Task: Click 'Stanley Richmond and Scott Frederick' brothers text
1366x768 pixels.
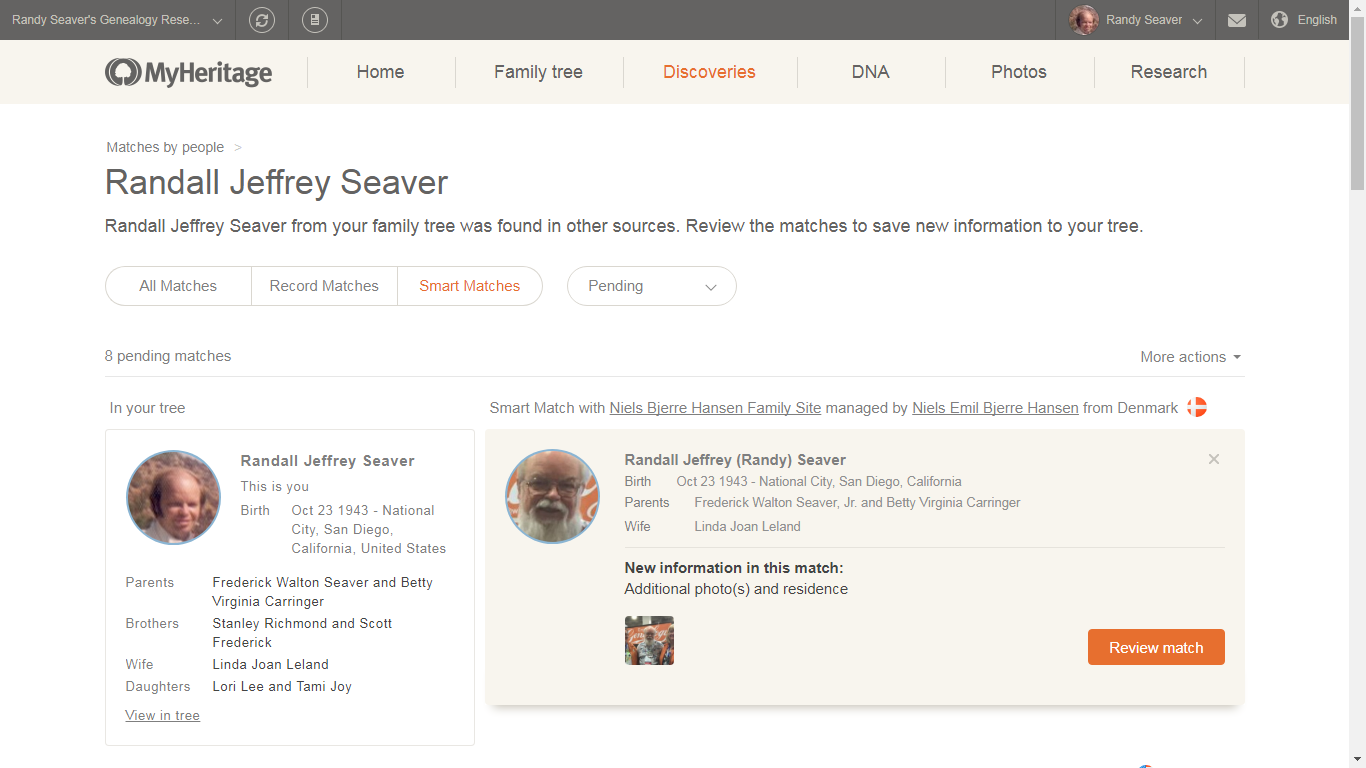Action: pos(302,633)
